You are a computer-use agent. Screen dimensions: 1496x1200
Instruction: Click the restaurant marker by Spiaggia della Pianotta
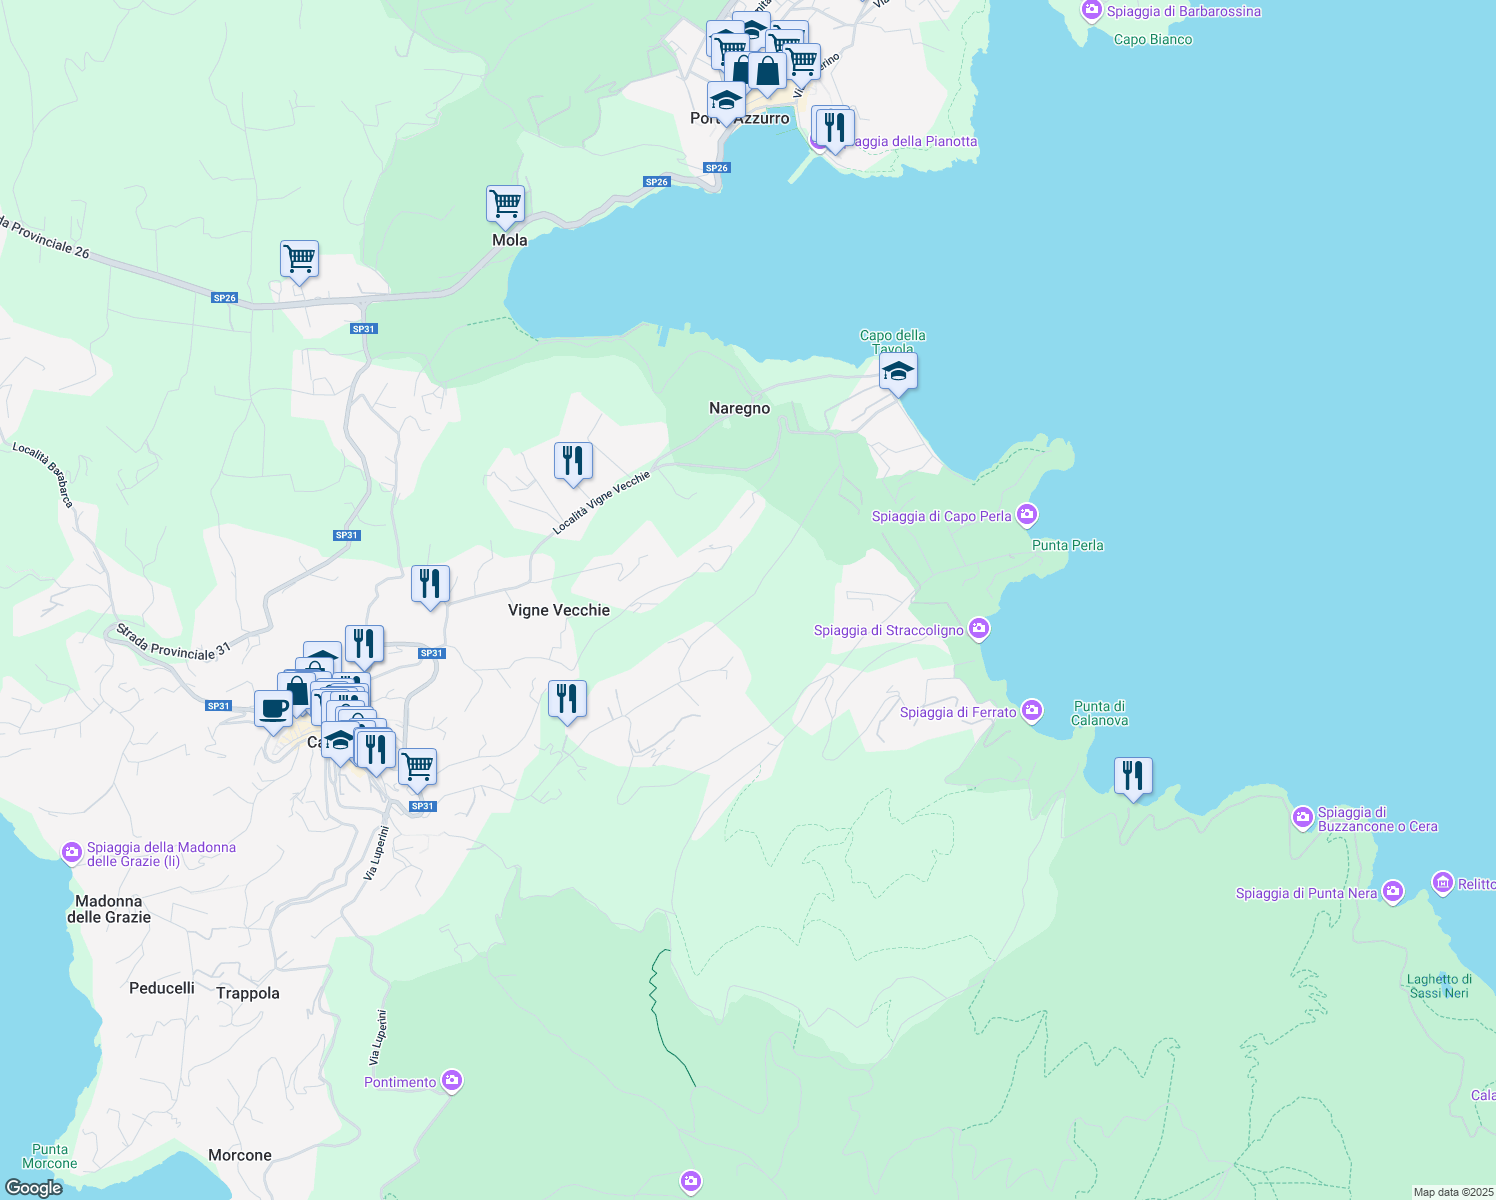835,128
